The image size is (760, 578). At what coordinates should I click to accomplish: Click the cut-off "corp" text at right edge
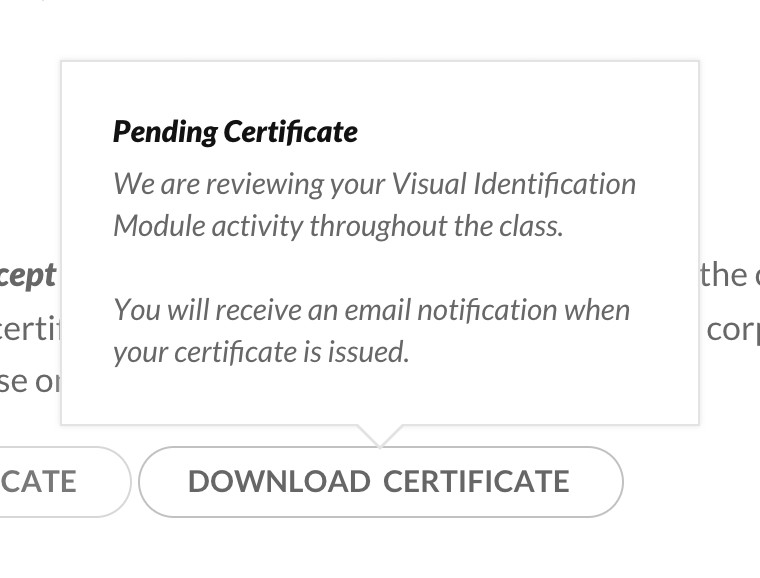pyautogui.click(x=732, y=330)
